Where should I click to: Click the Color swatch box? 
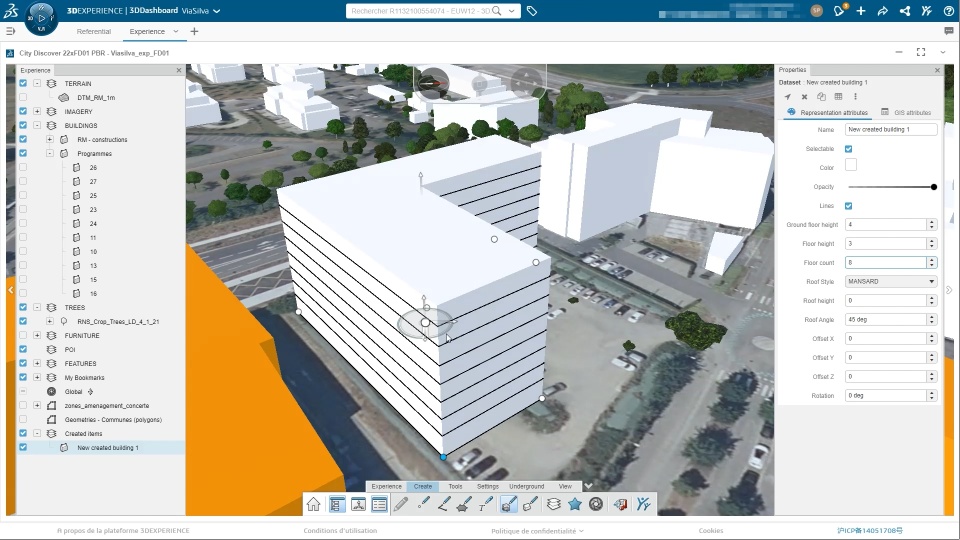[x=851, y=165]
